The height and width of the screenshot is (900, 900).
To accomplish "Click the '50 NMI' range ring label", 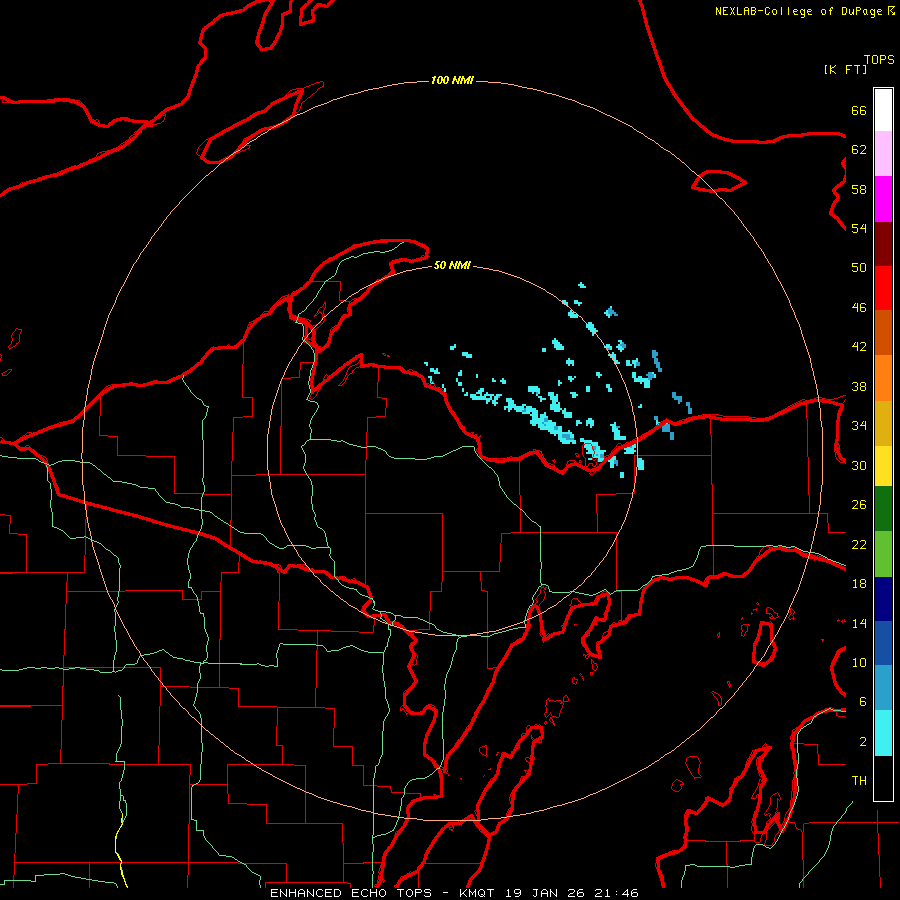I will click(452, 265).
